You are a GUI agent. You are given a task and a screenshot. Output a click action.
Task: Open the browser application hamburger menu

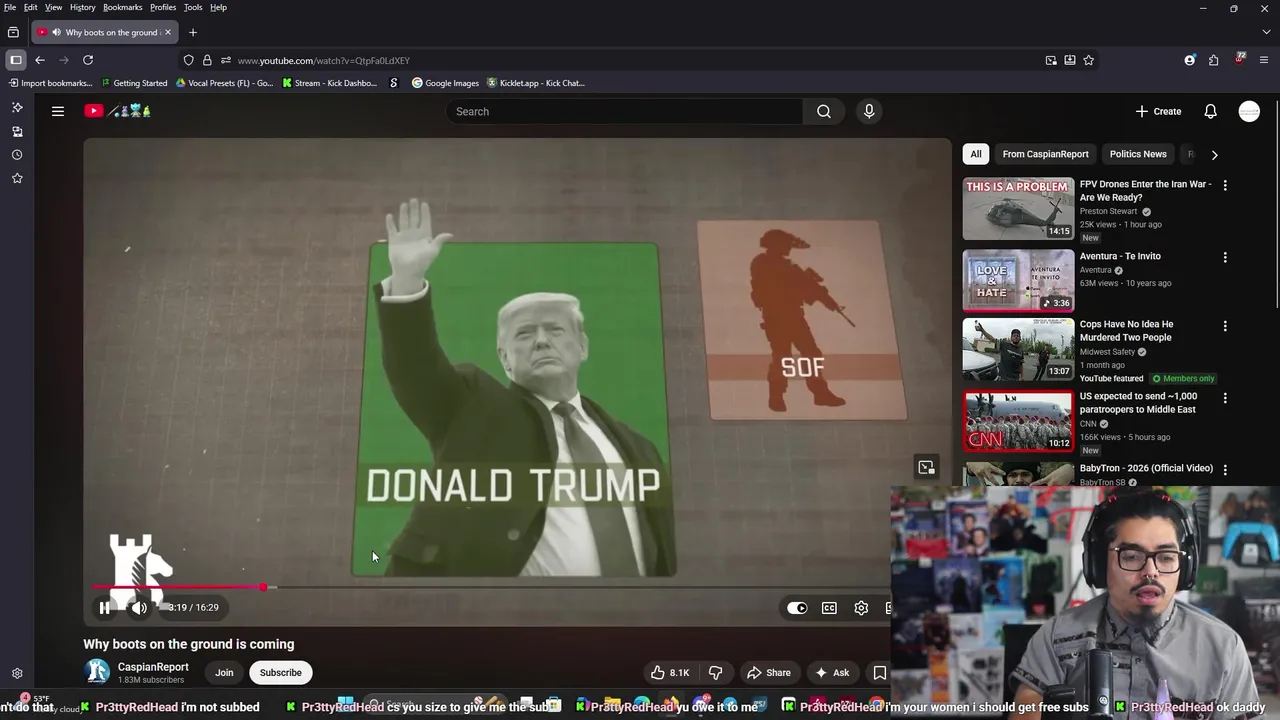click(x=1265, y=60)
